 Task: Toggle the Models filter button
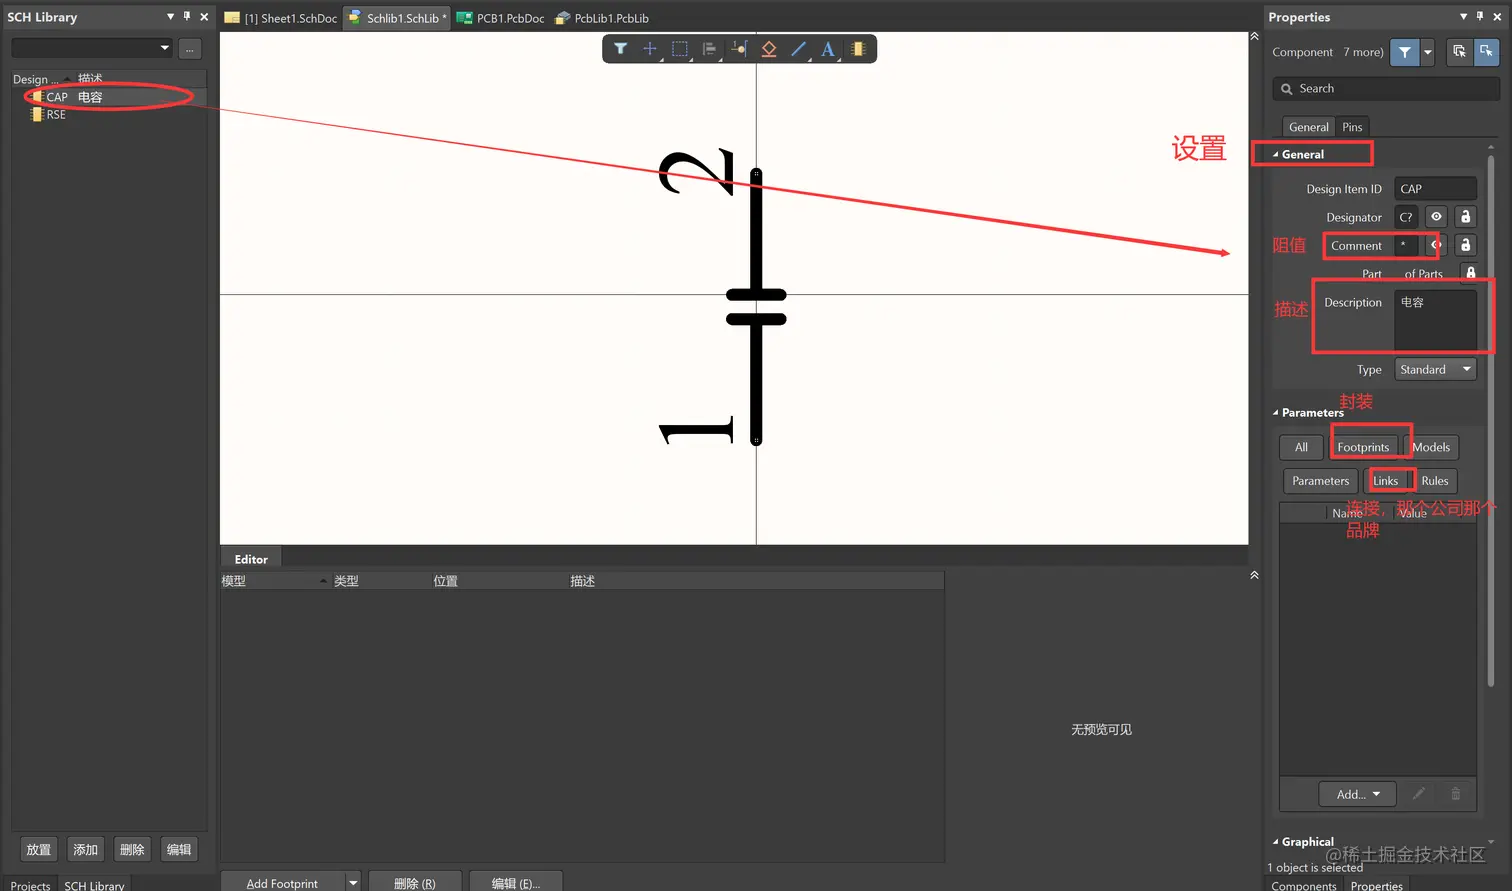coord(1431,448)
